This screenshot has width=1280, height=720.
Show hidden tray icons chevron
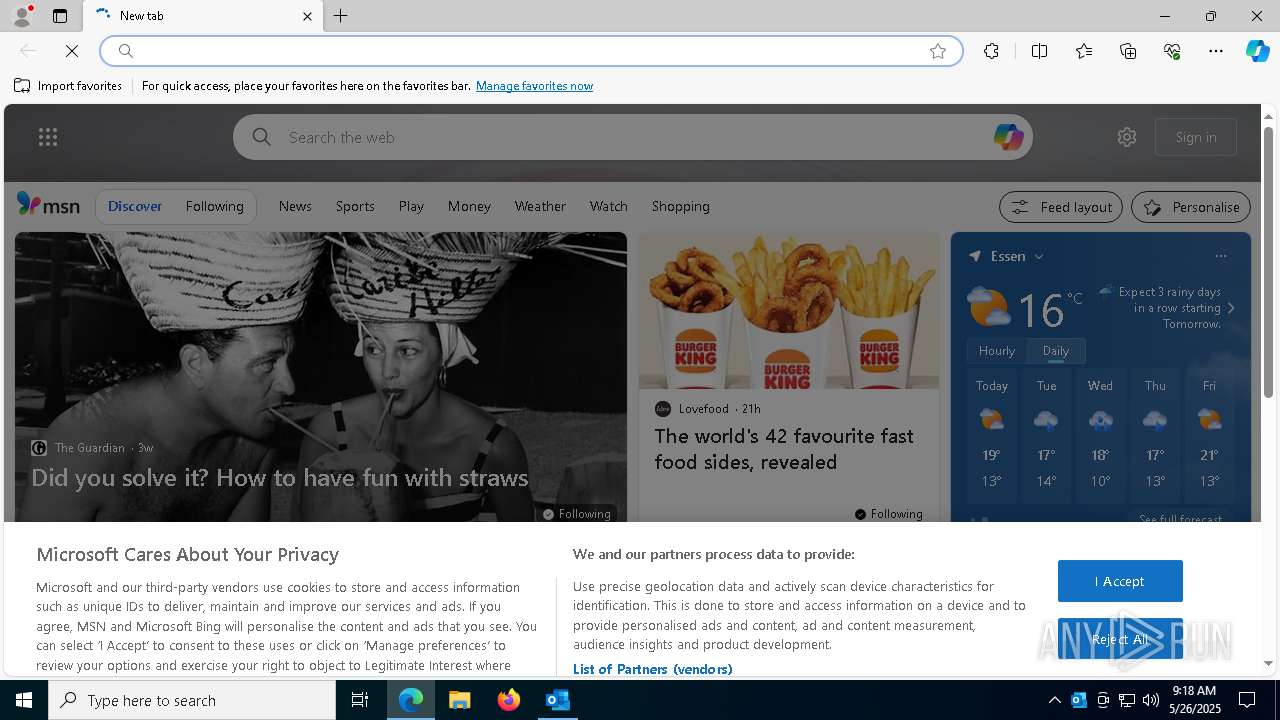[x=1054, y=700]
